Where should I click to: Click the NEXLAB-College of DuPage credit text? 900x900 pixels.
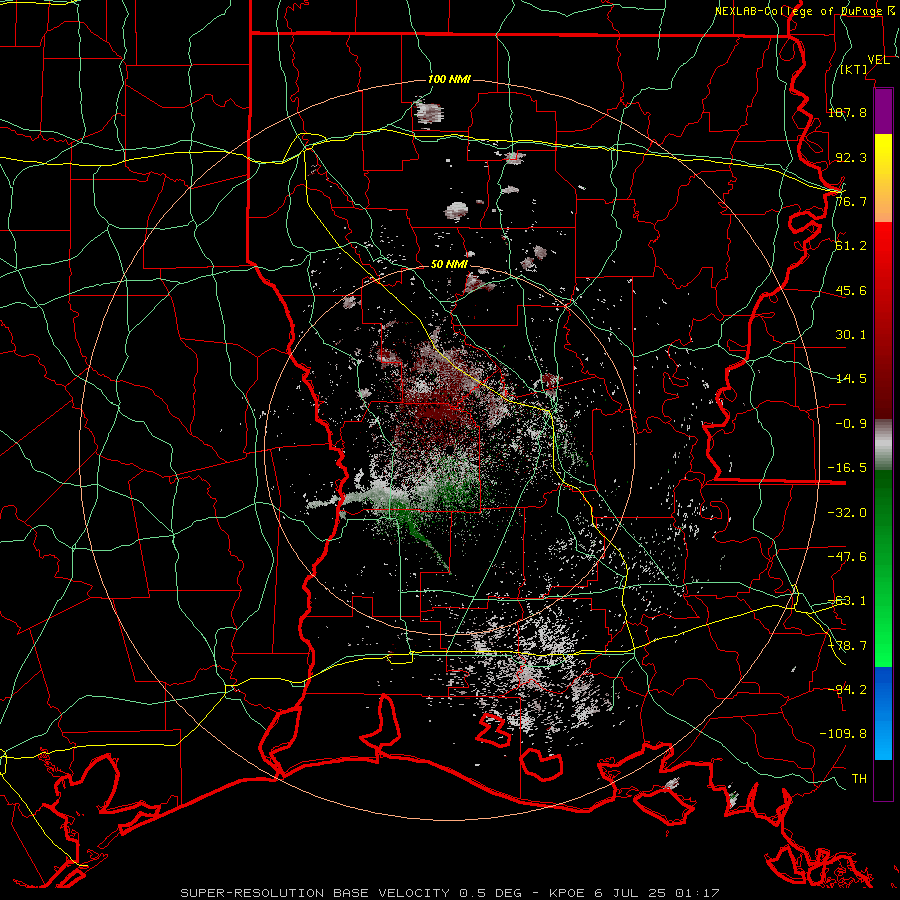(x=805, y=11)
